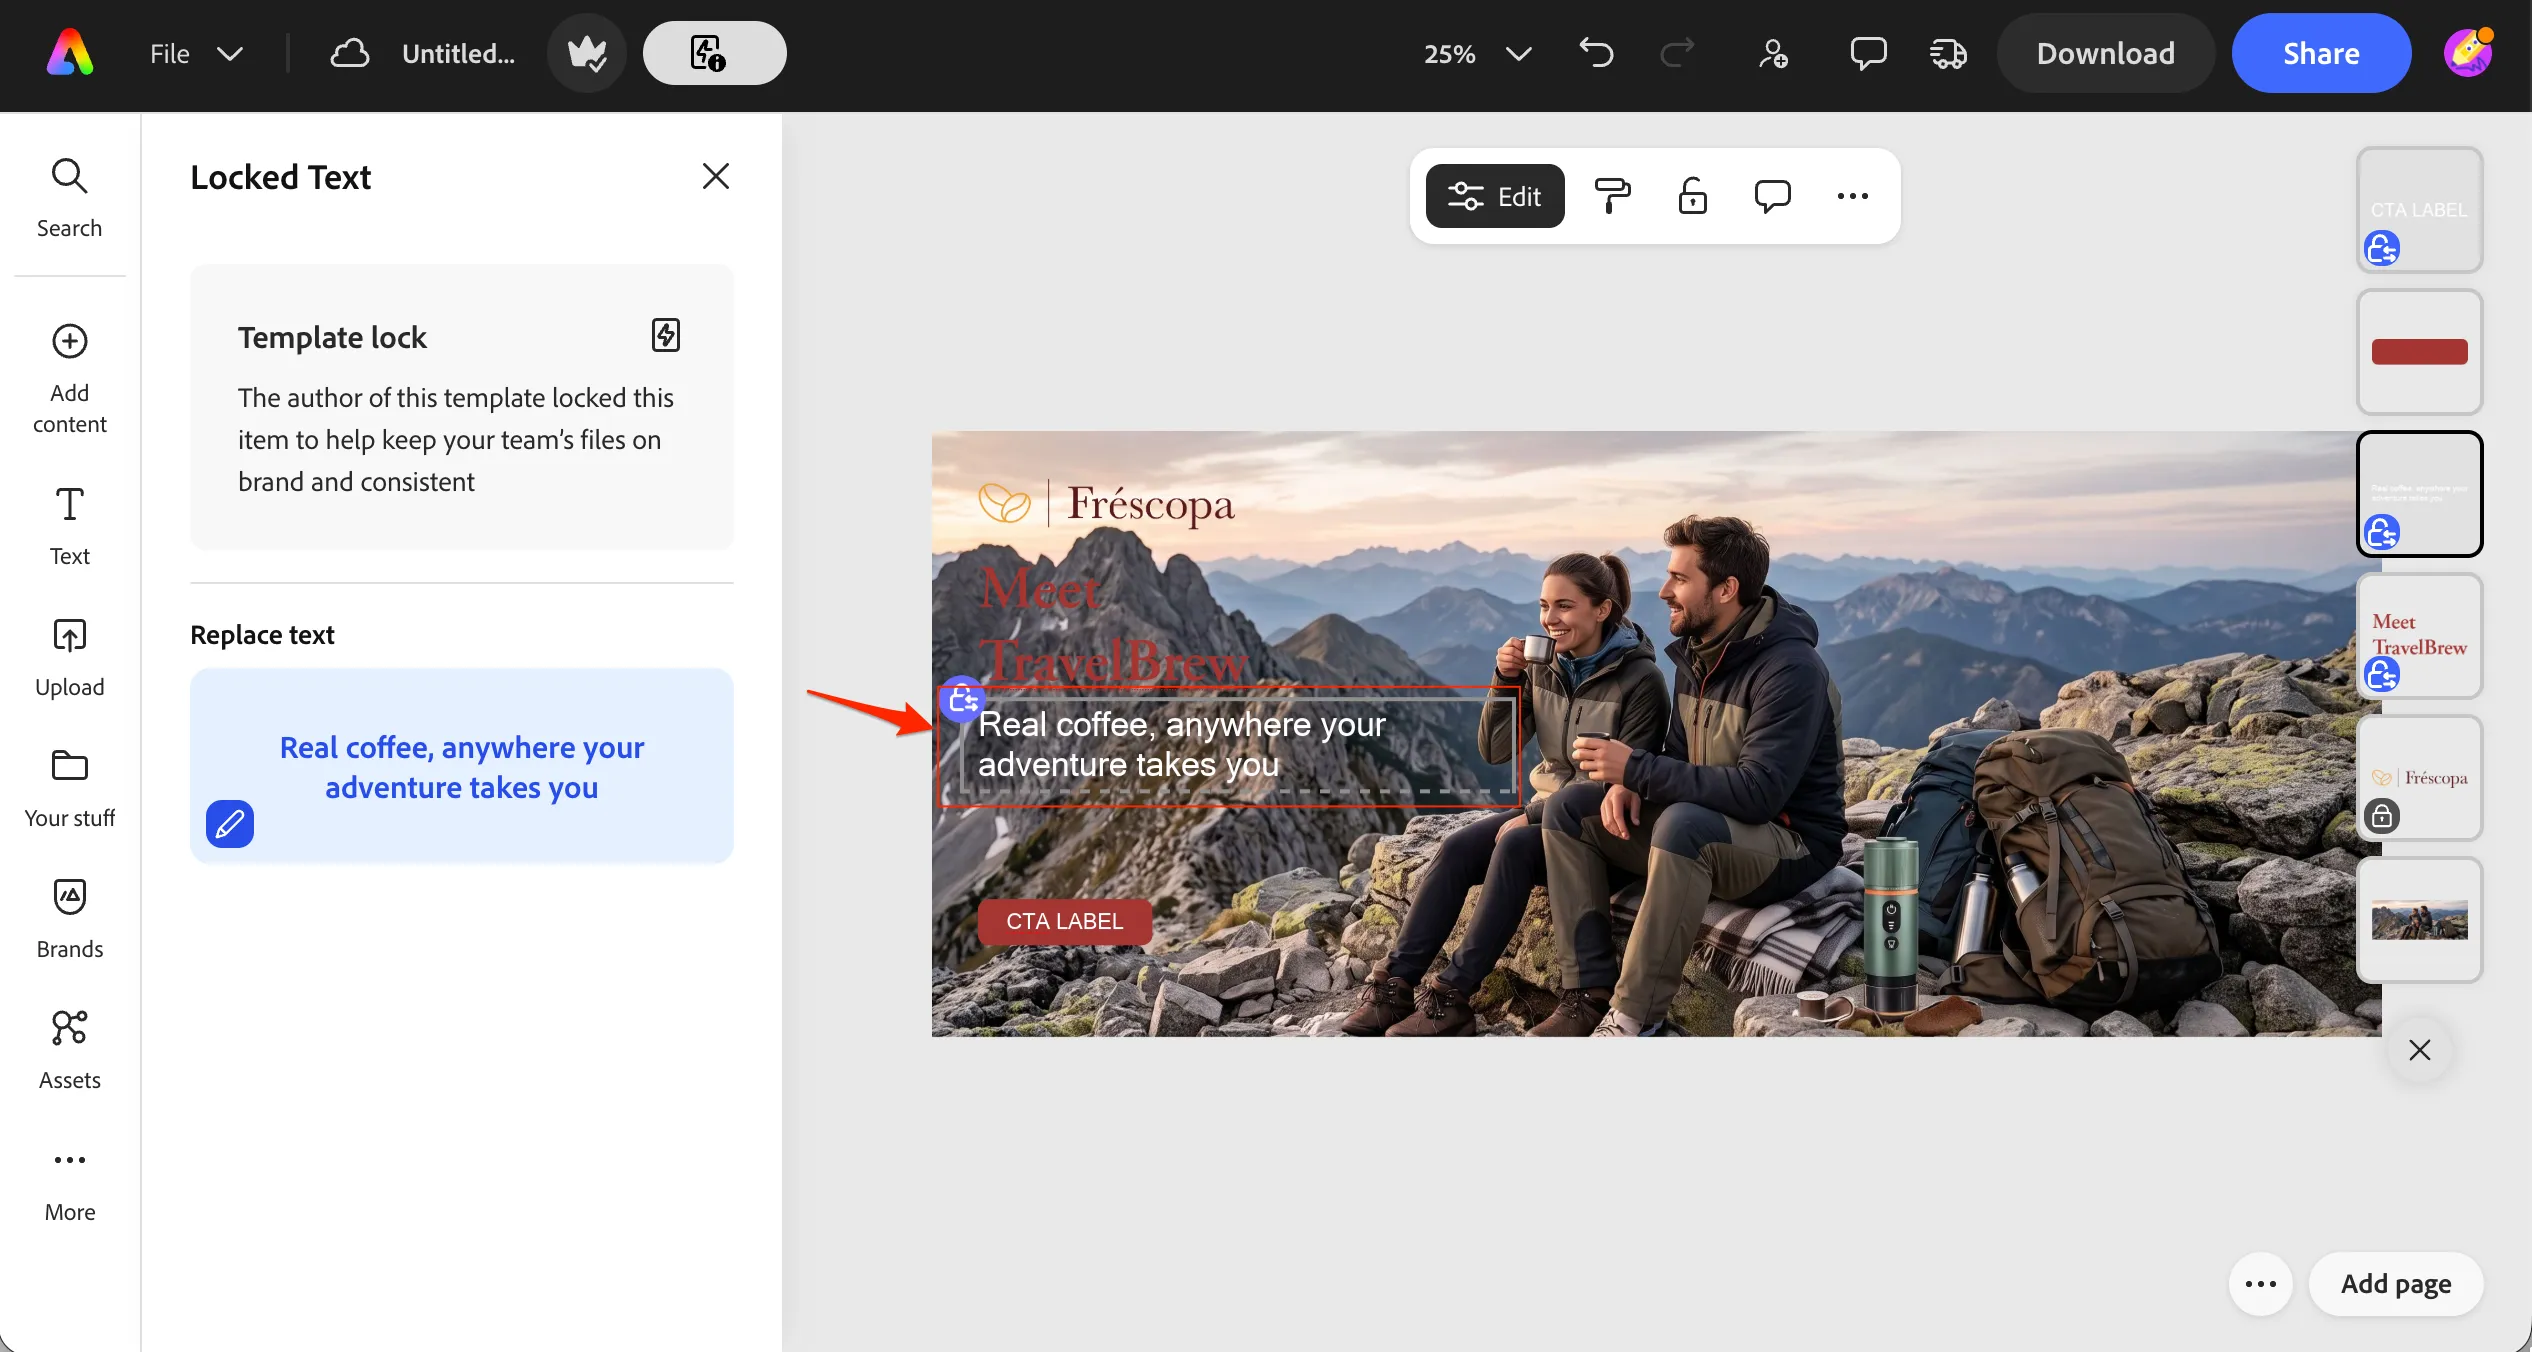Open Adobe Express home logo
Screen dimensions: 2532x1352
click(x=70, y=53)
